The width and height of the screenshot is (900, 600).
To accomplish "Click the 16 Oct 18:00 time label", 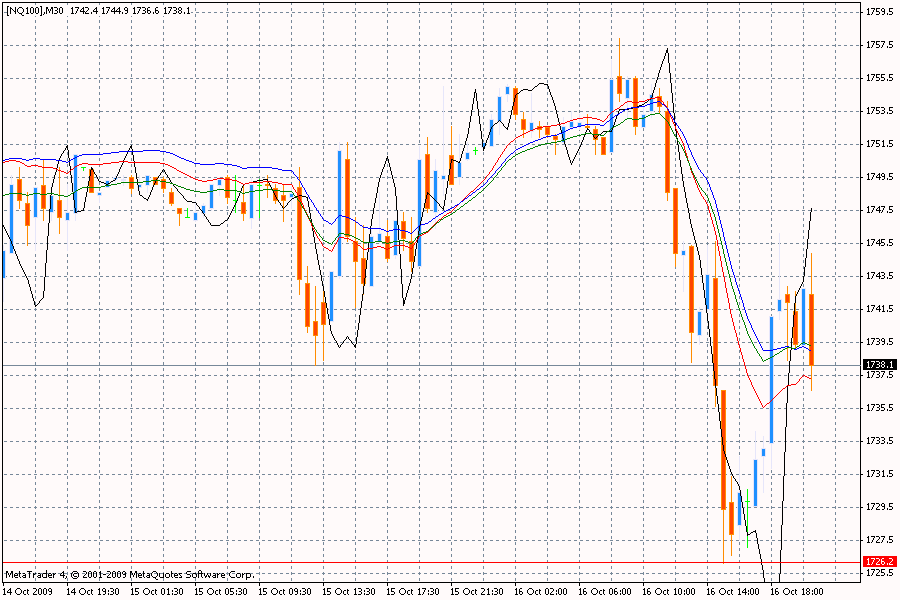I will click(x=797, y=591).
